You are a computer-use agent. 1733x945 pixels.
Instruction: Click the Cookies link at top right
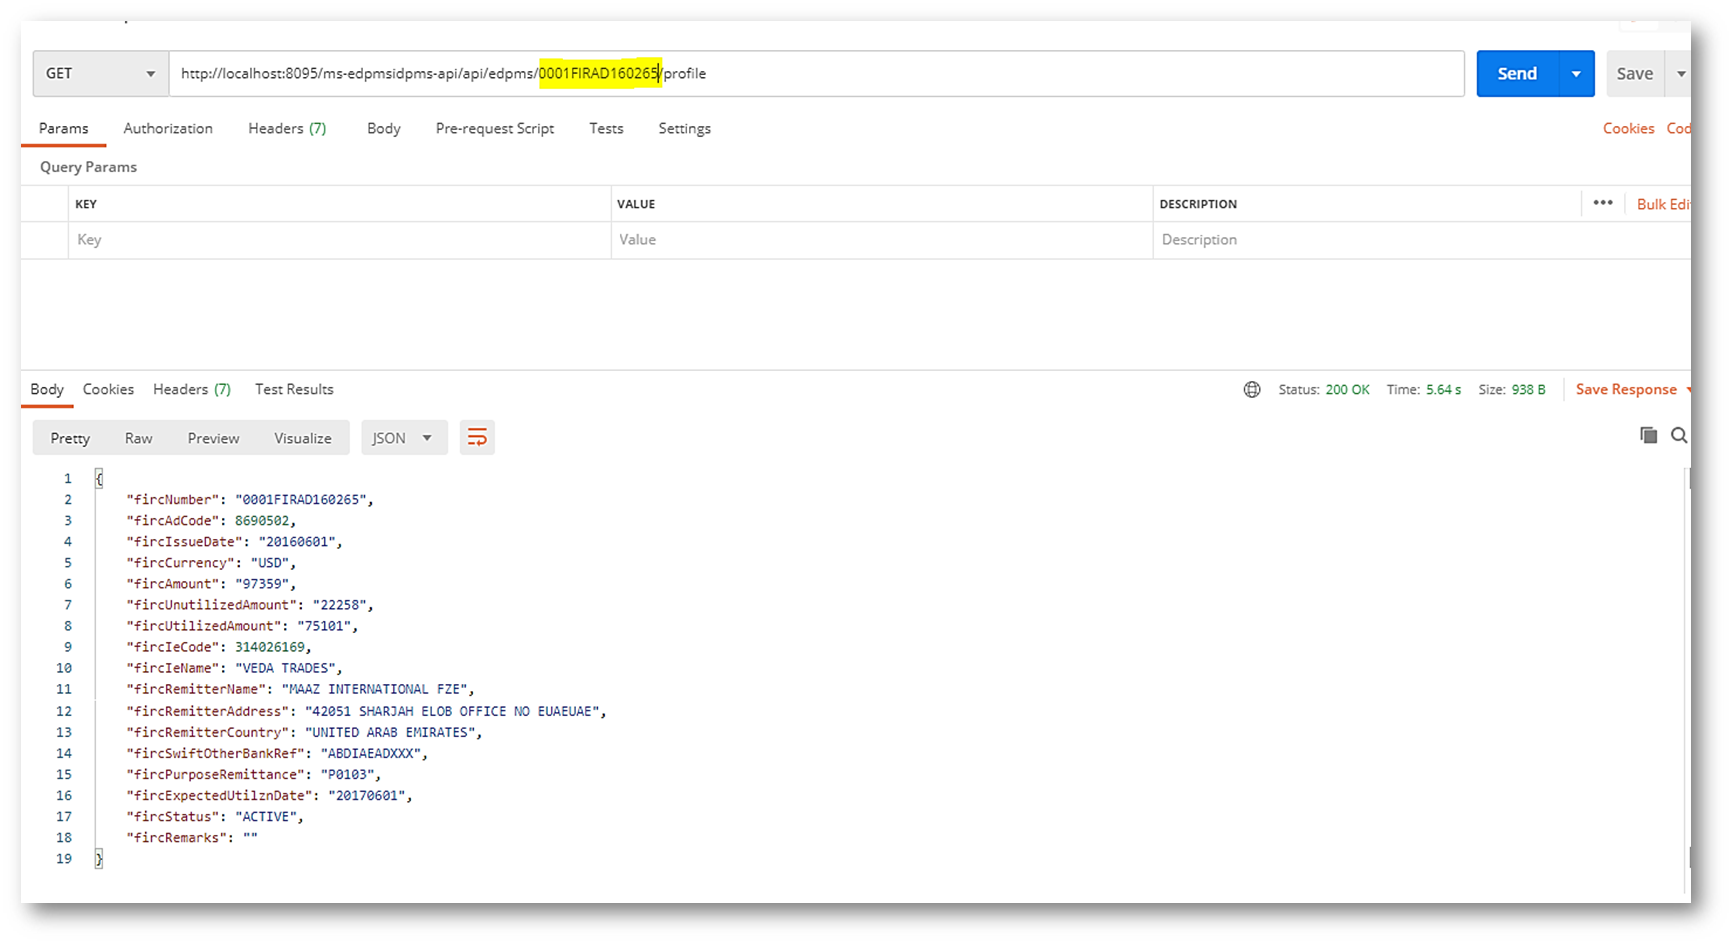(1628, 129)
